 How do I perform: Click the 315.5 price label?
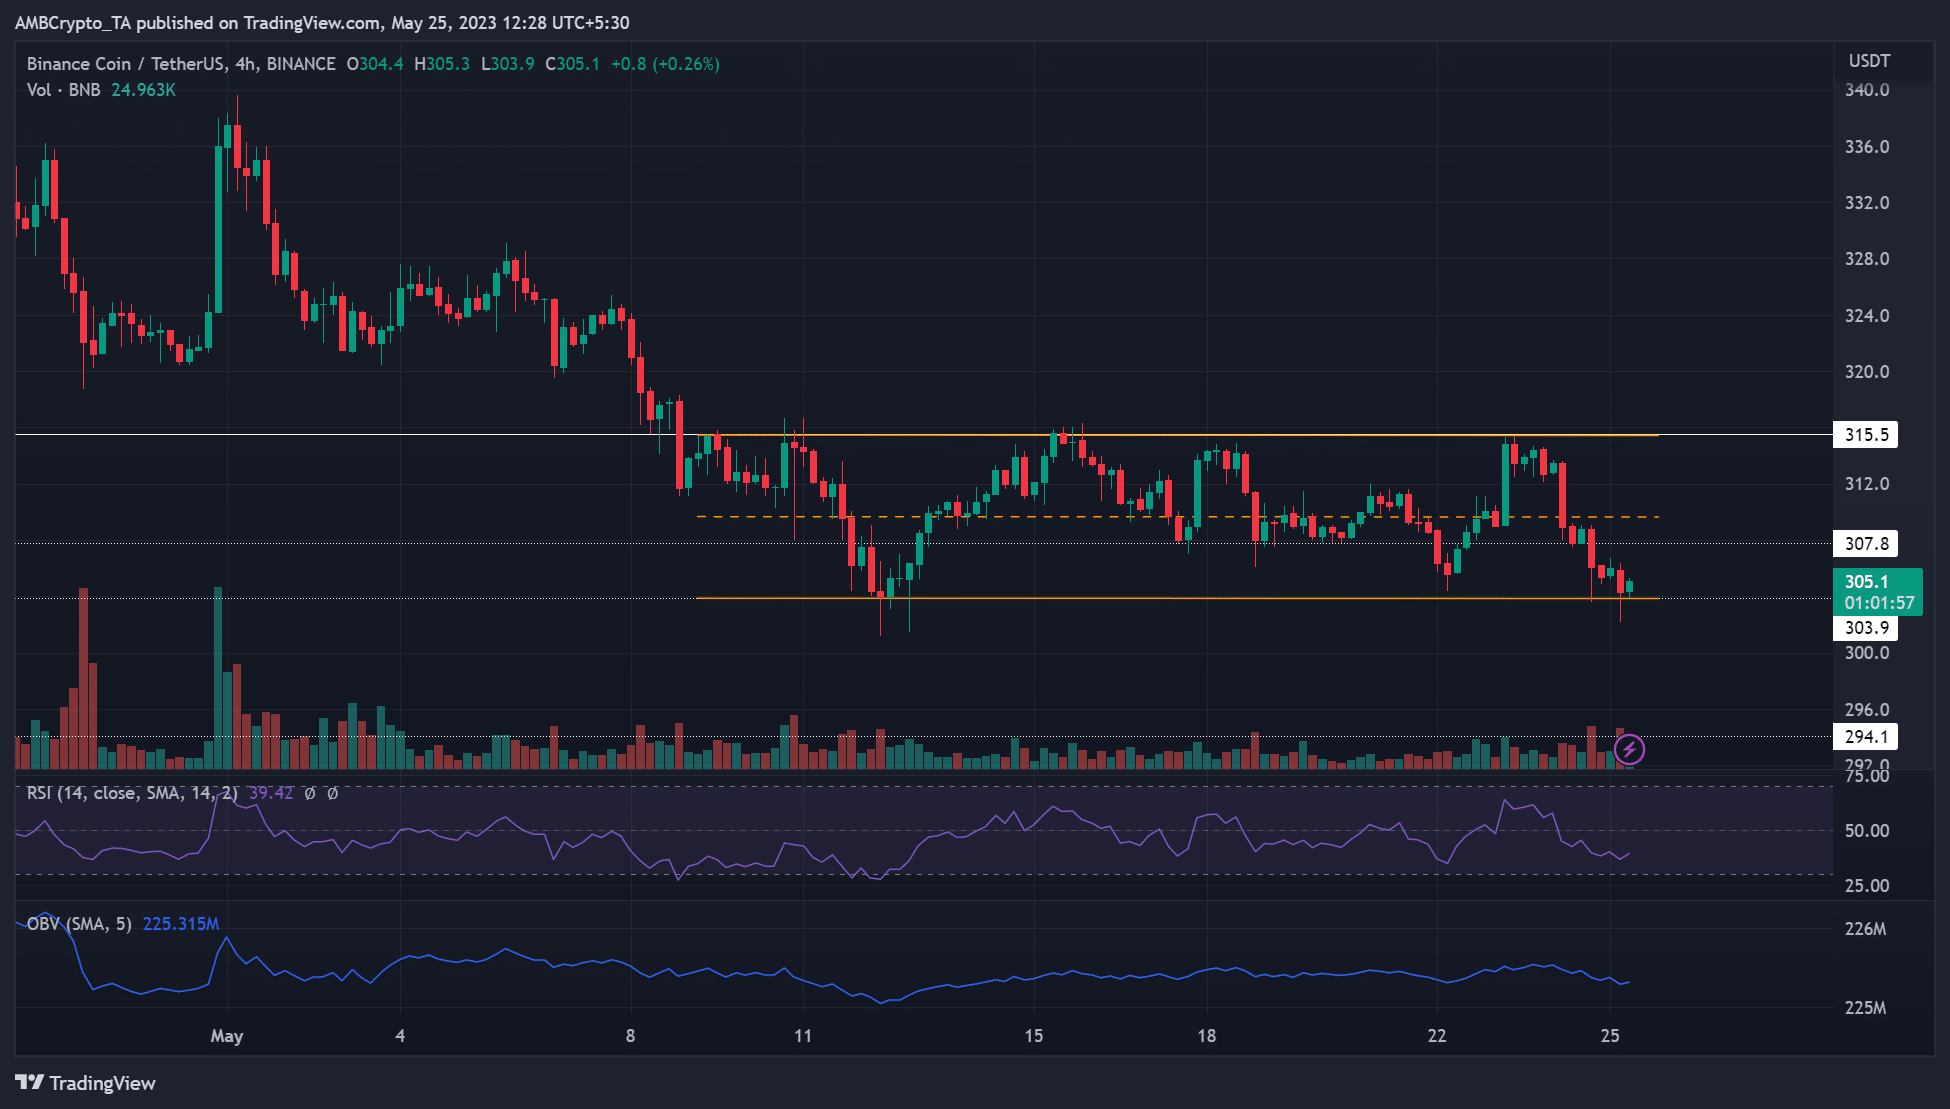tap(1865, 435)
